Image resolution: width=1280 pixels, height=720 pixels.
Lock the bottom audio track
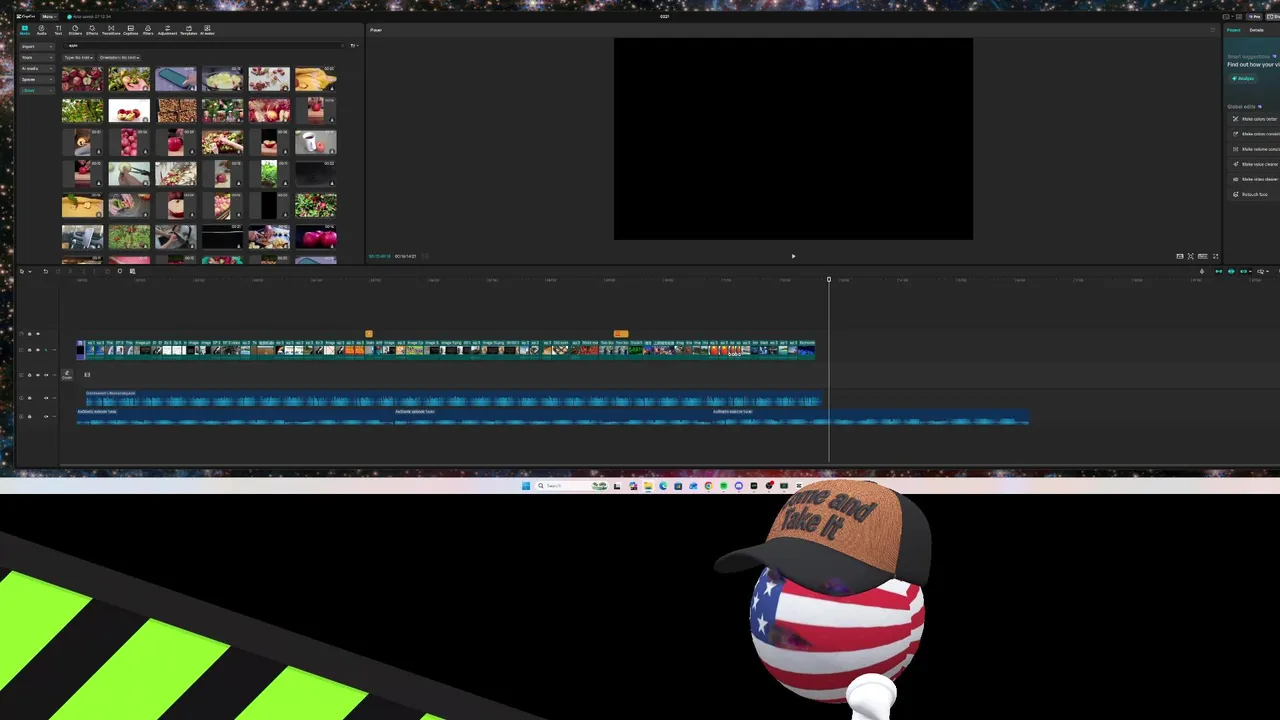pos(30,417)
